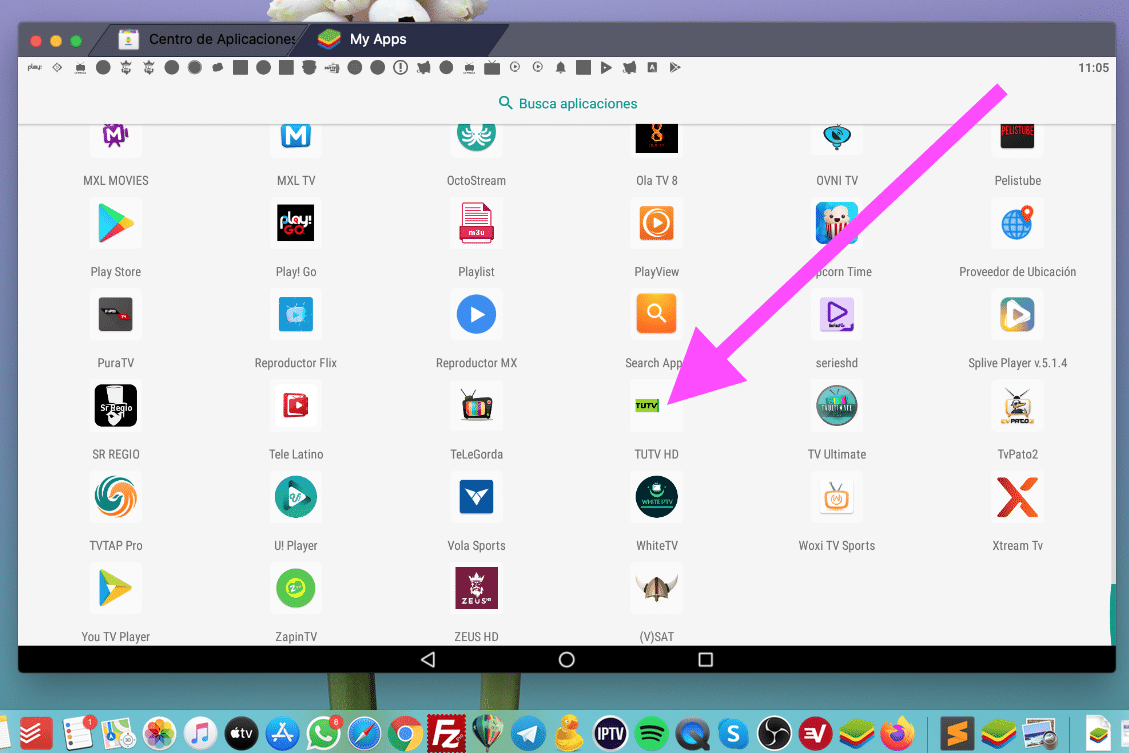Launch Vola Sports
This screenshot has width=1129, height=753.
click(476, 496)
